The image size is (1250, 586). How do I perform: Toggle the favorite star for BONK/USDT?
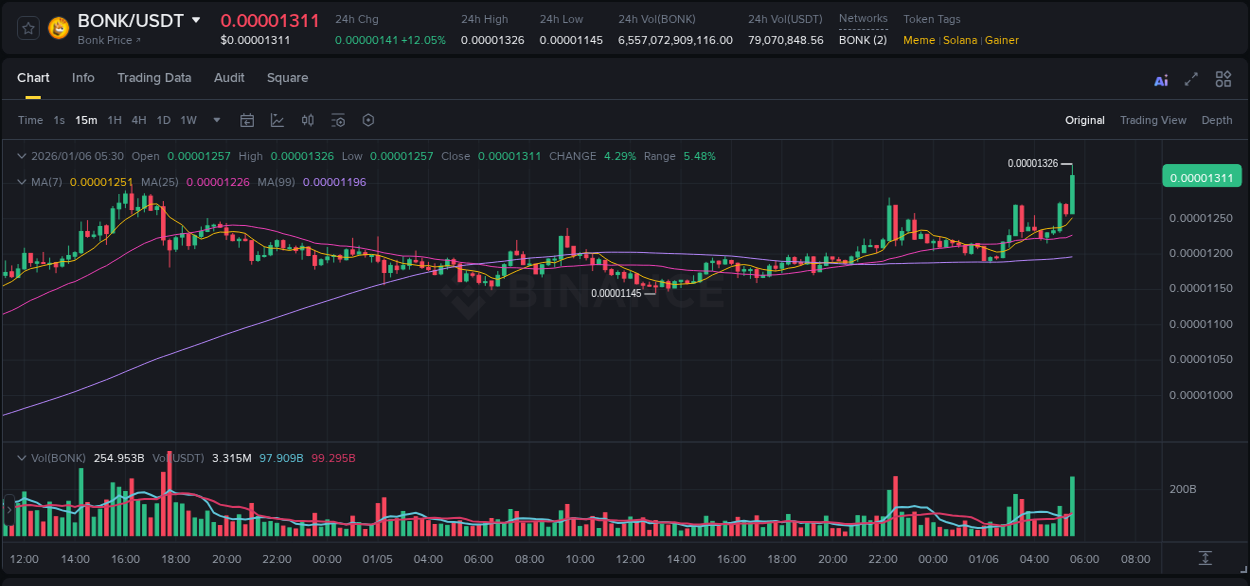pos(27,28)
